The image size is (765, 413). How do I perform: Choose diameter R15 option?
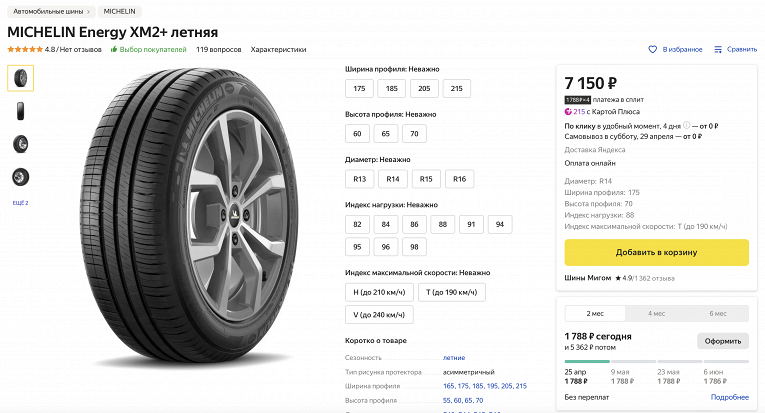coord(426,179)
